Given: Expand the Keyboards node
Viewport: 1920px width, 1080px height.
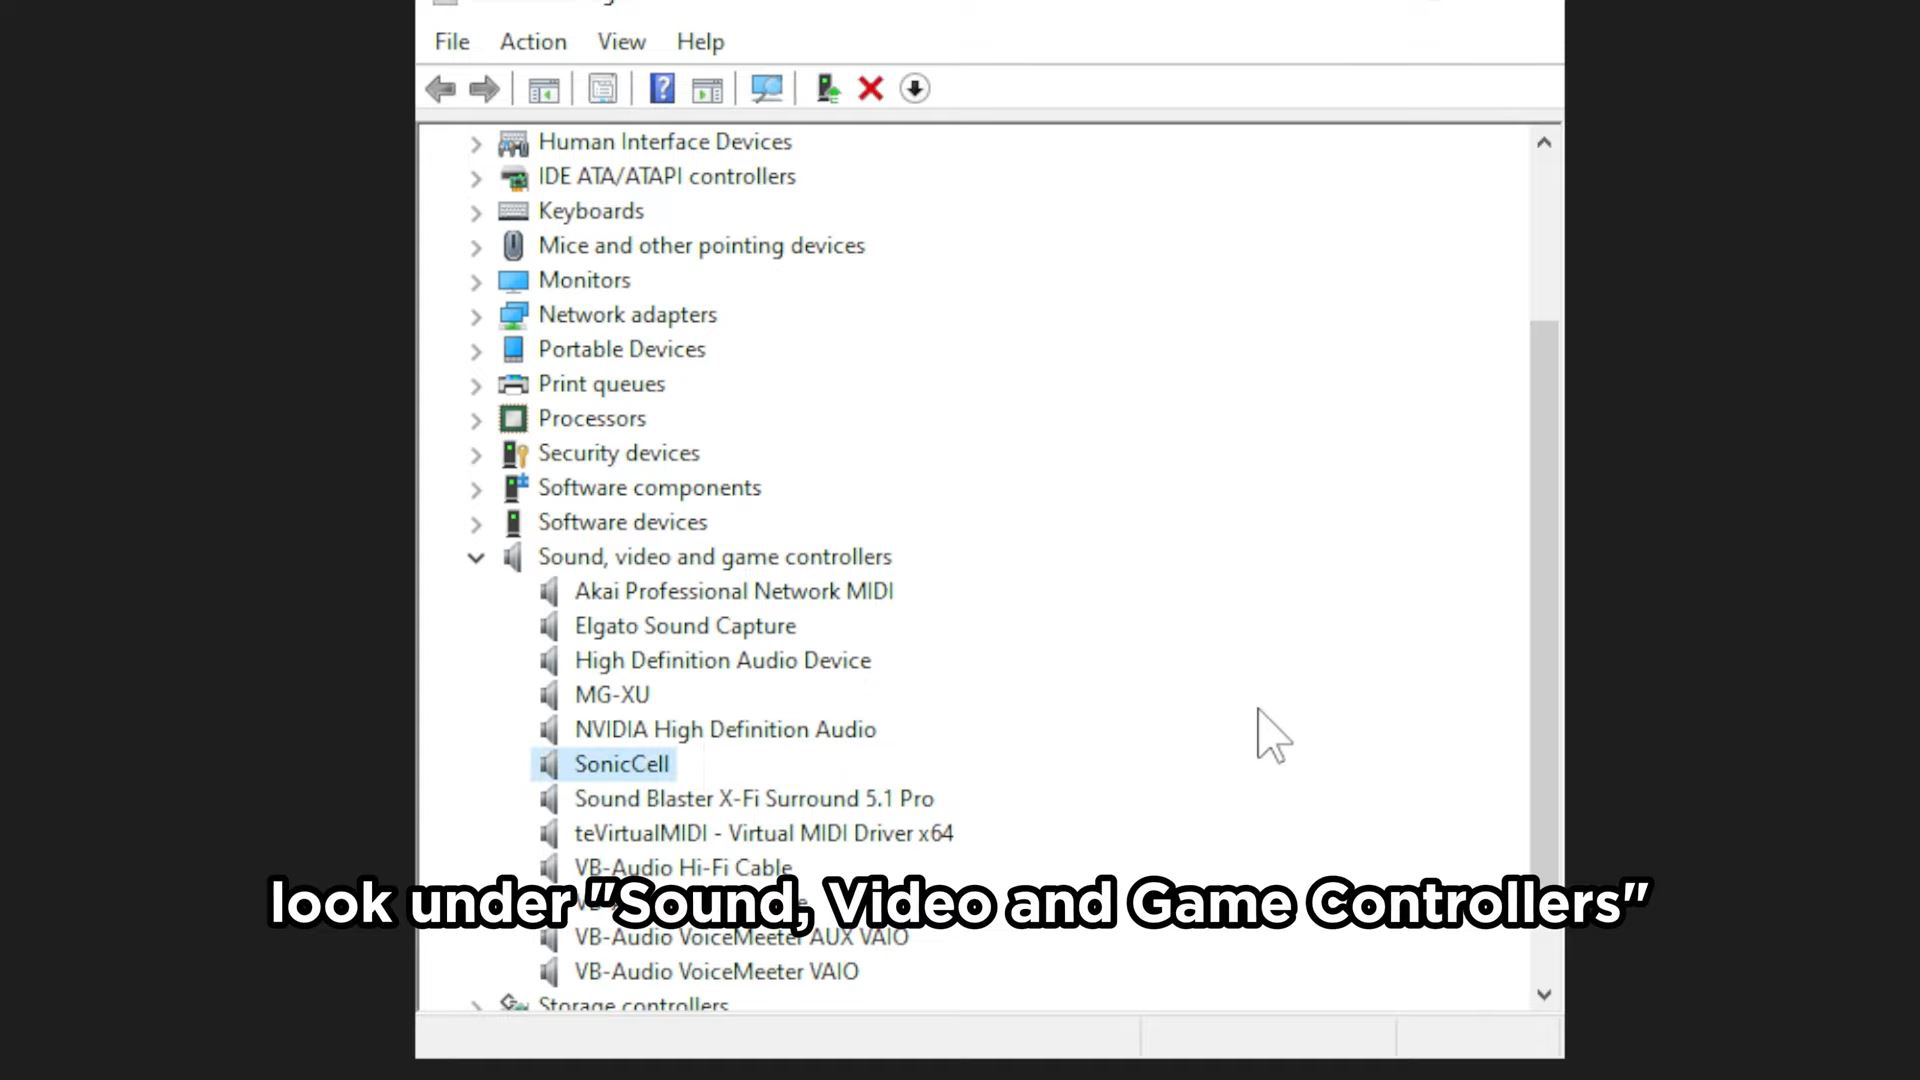Looking at the screenshot, I should [x=476, y=213].
